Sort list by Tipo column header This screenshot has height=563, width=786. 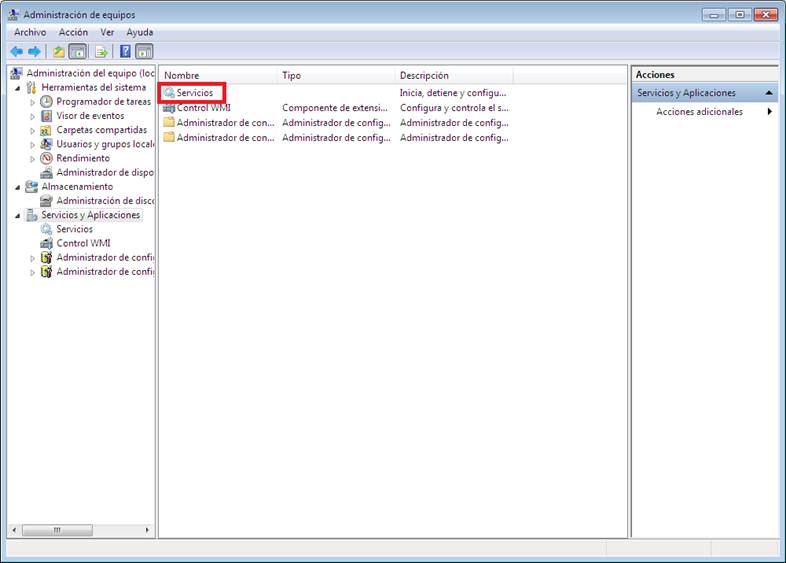pos(336,75)
